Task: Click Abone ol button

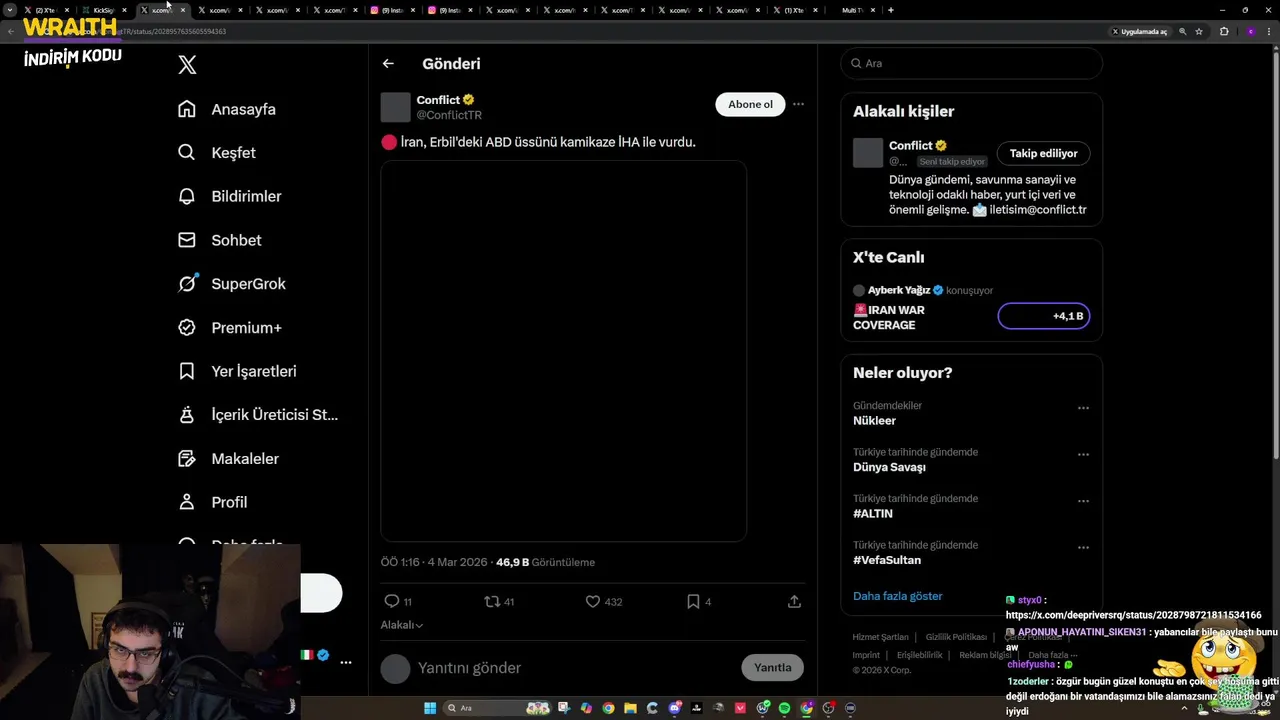Action: (x=750, y=104)
